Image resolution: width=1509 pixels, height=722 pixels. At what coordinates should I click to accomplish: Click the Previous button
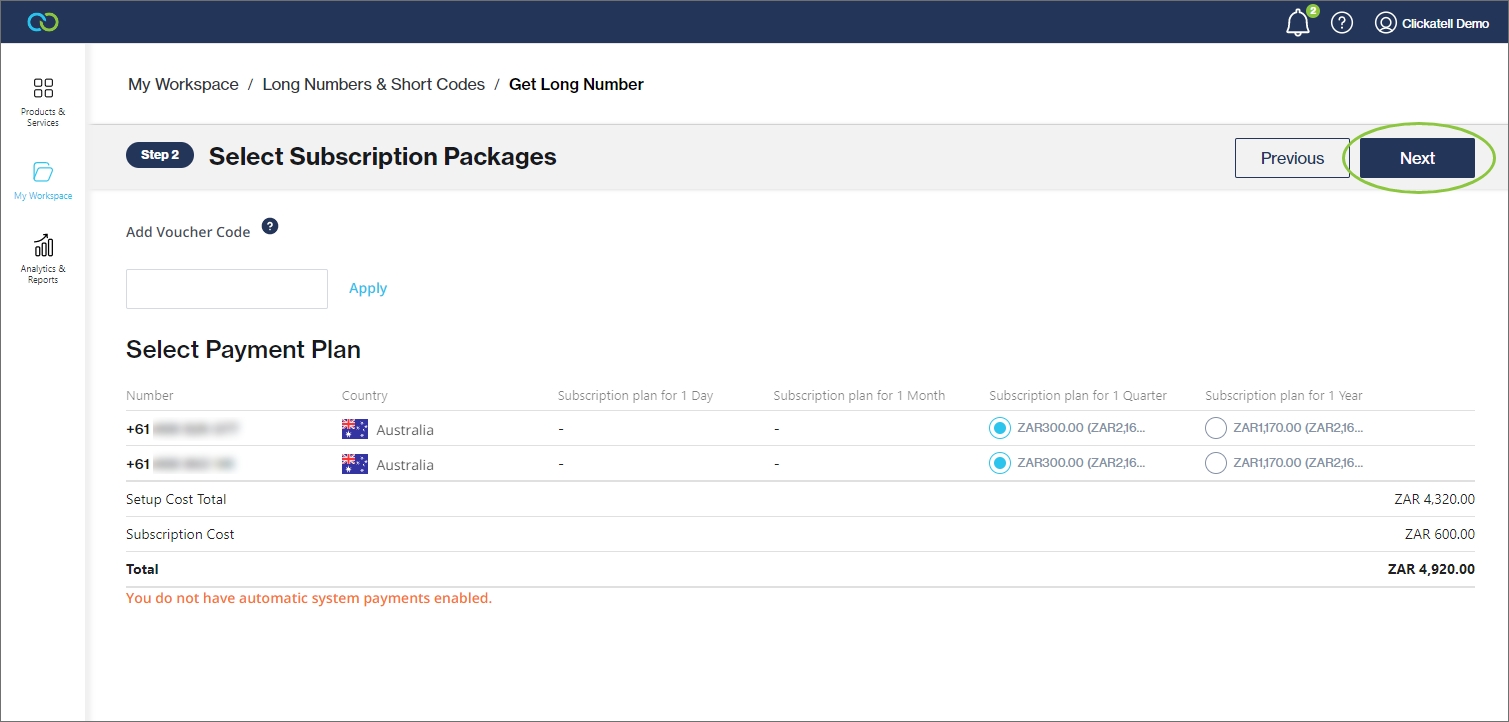(x=1291, y=158)
